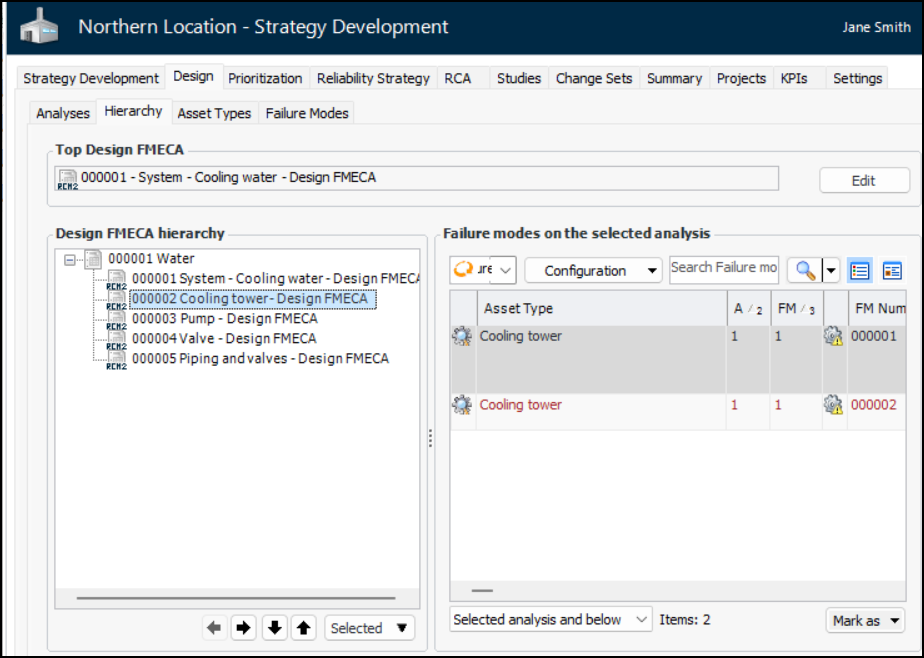
Task: Click the move left arrow button
Action: [213, 628]
